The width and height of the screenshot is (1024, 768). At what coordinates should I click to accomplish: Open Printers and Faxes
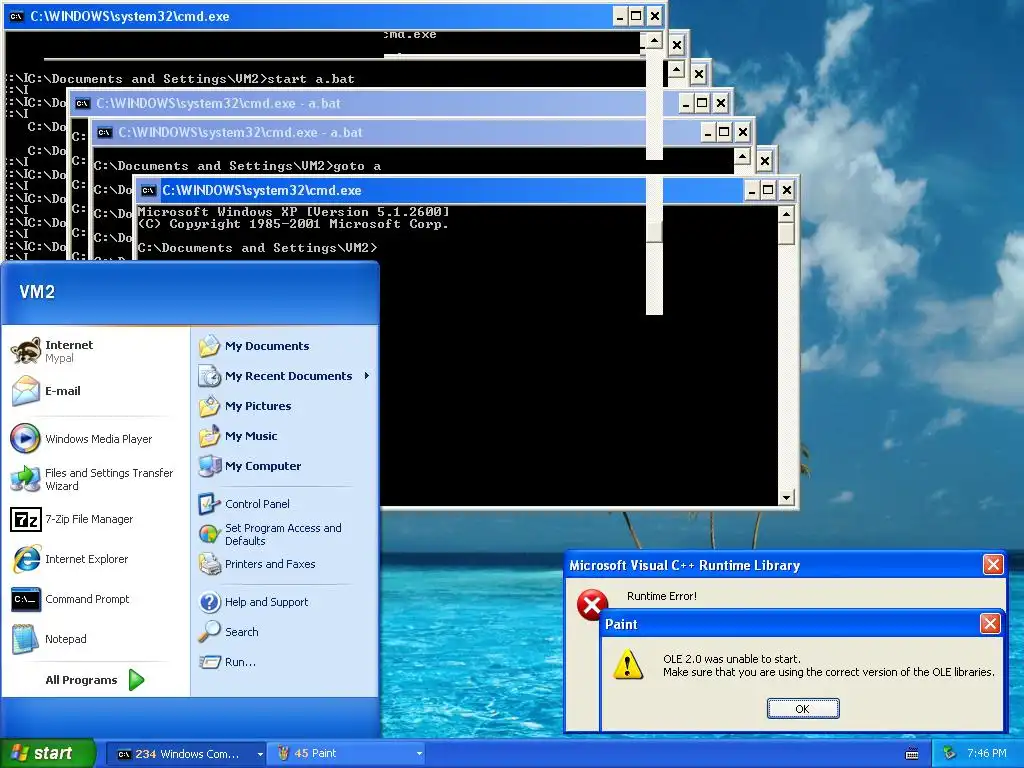click(285, 564)
